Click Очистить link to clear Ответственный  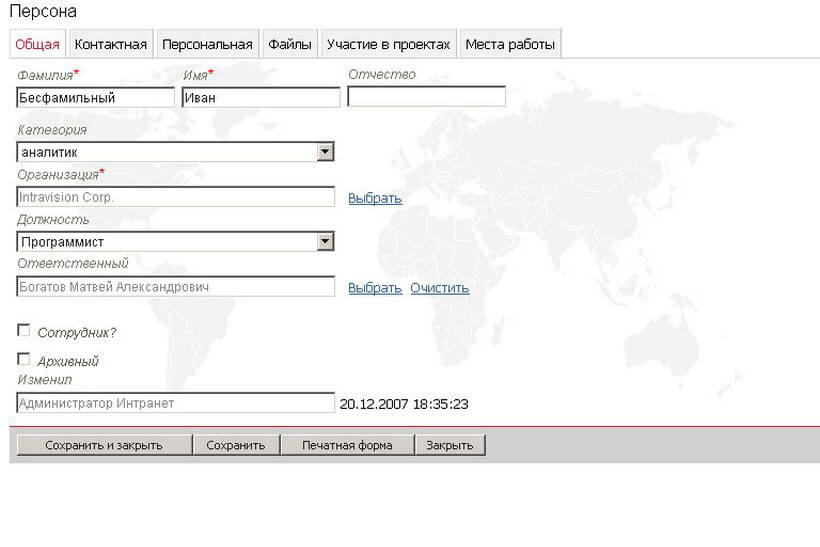[x=439, y=288]
